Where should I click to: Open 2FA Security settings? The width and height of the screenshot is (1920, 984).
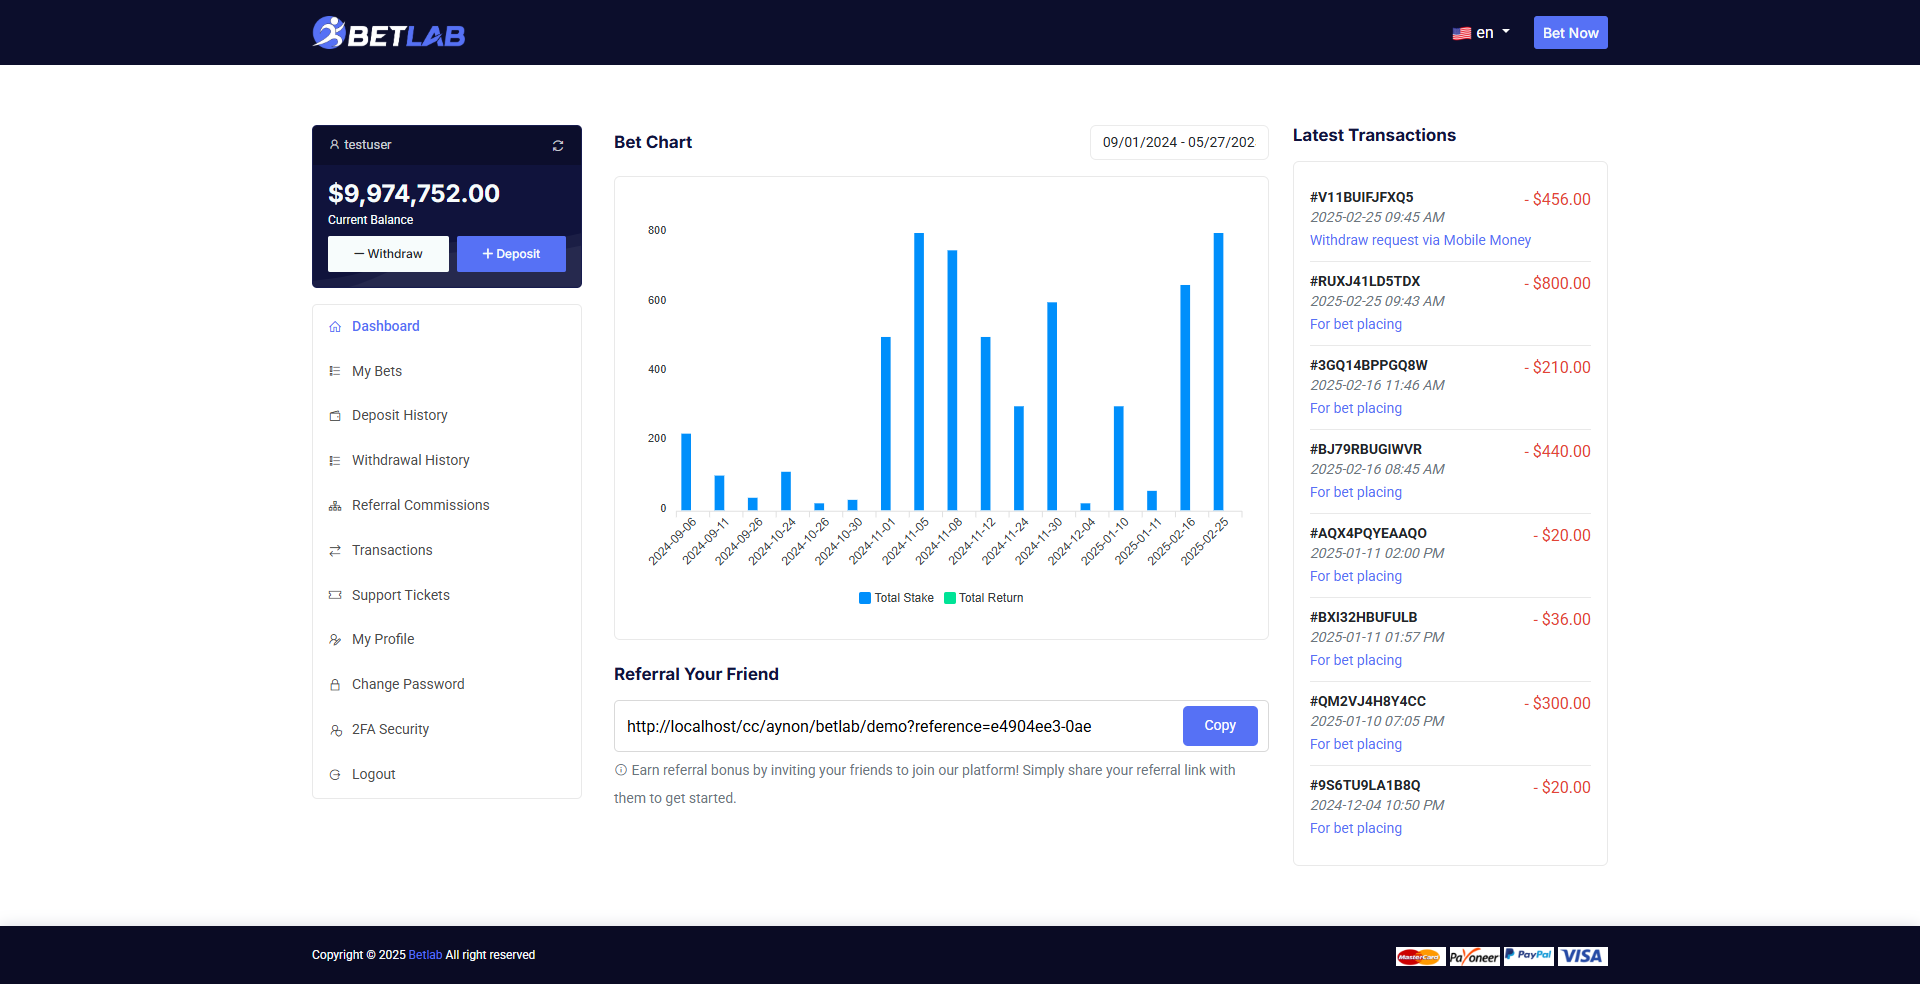point(390,729)
